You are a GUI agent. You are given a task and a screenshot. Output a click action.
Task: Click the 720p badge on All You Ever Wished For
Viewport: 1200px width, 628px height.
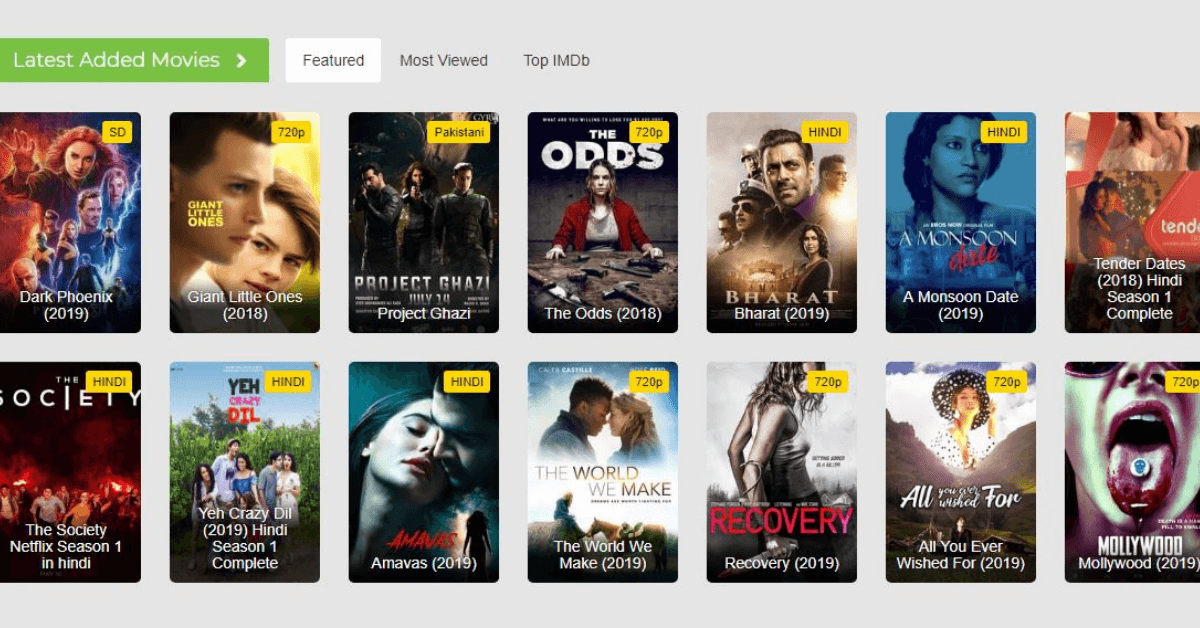pyautogui.click(x=1006, y=382)
